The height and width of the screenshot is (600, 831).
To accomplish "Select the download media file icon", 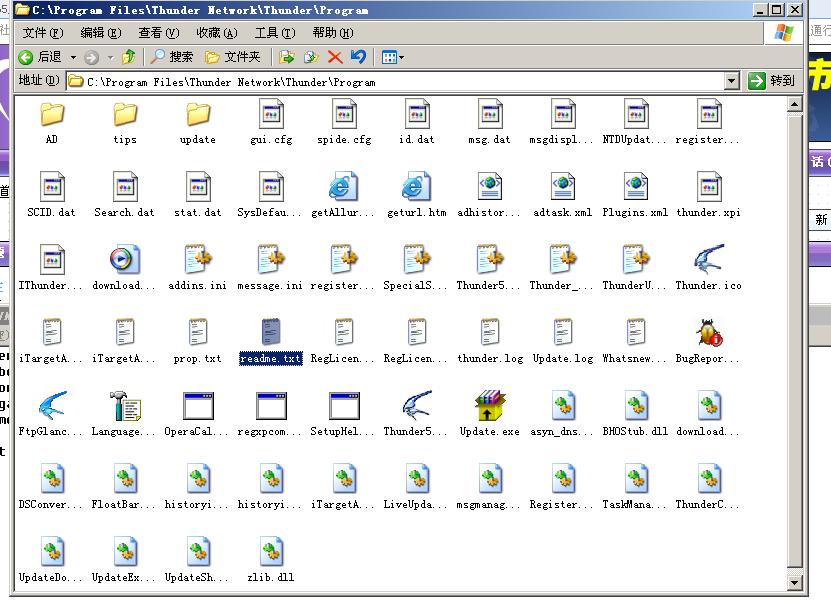I will [125, 260].
